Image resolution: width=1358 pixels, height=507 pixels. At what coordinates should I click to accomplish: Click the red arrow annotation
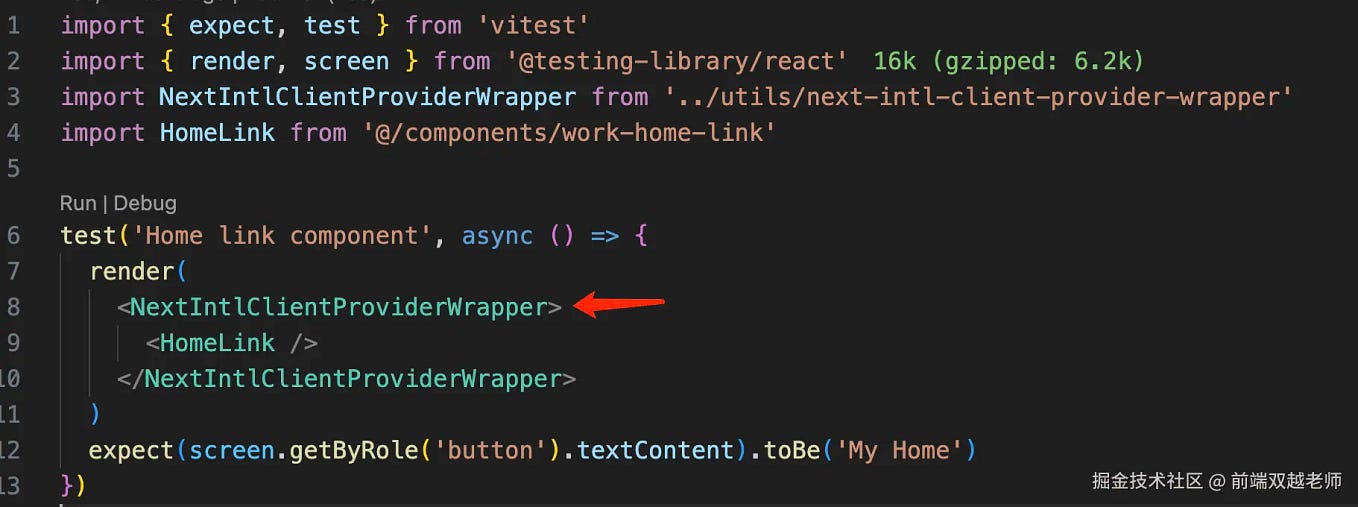pyautogui.click(x=620, y=304)
